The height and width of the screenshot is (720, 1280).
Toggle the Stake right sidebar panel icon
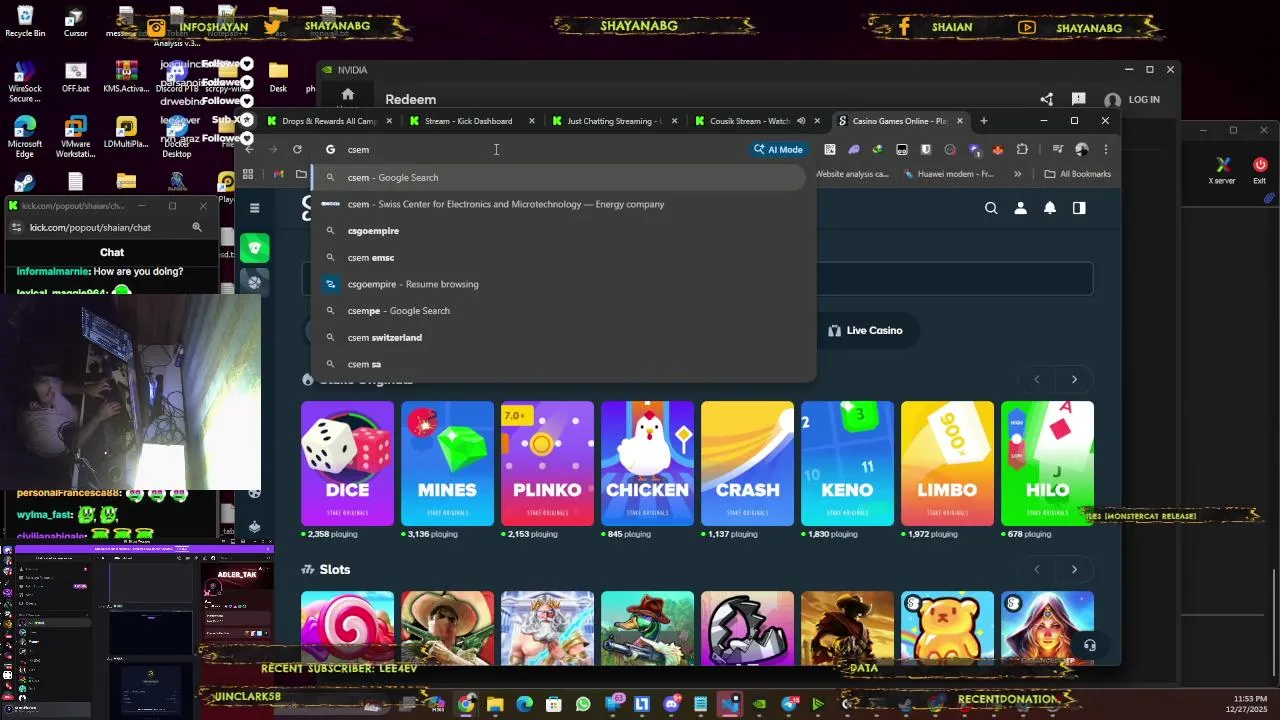pos(1079,208)
